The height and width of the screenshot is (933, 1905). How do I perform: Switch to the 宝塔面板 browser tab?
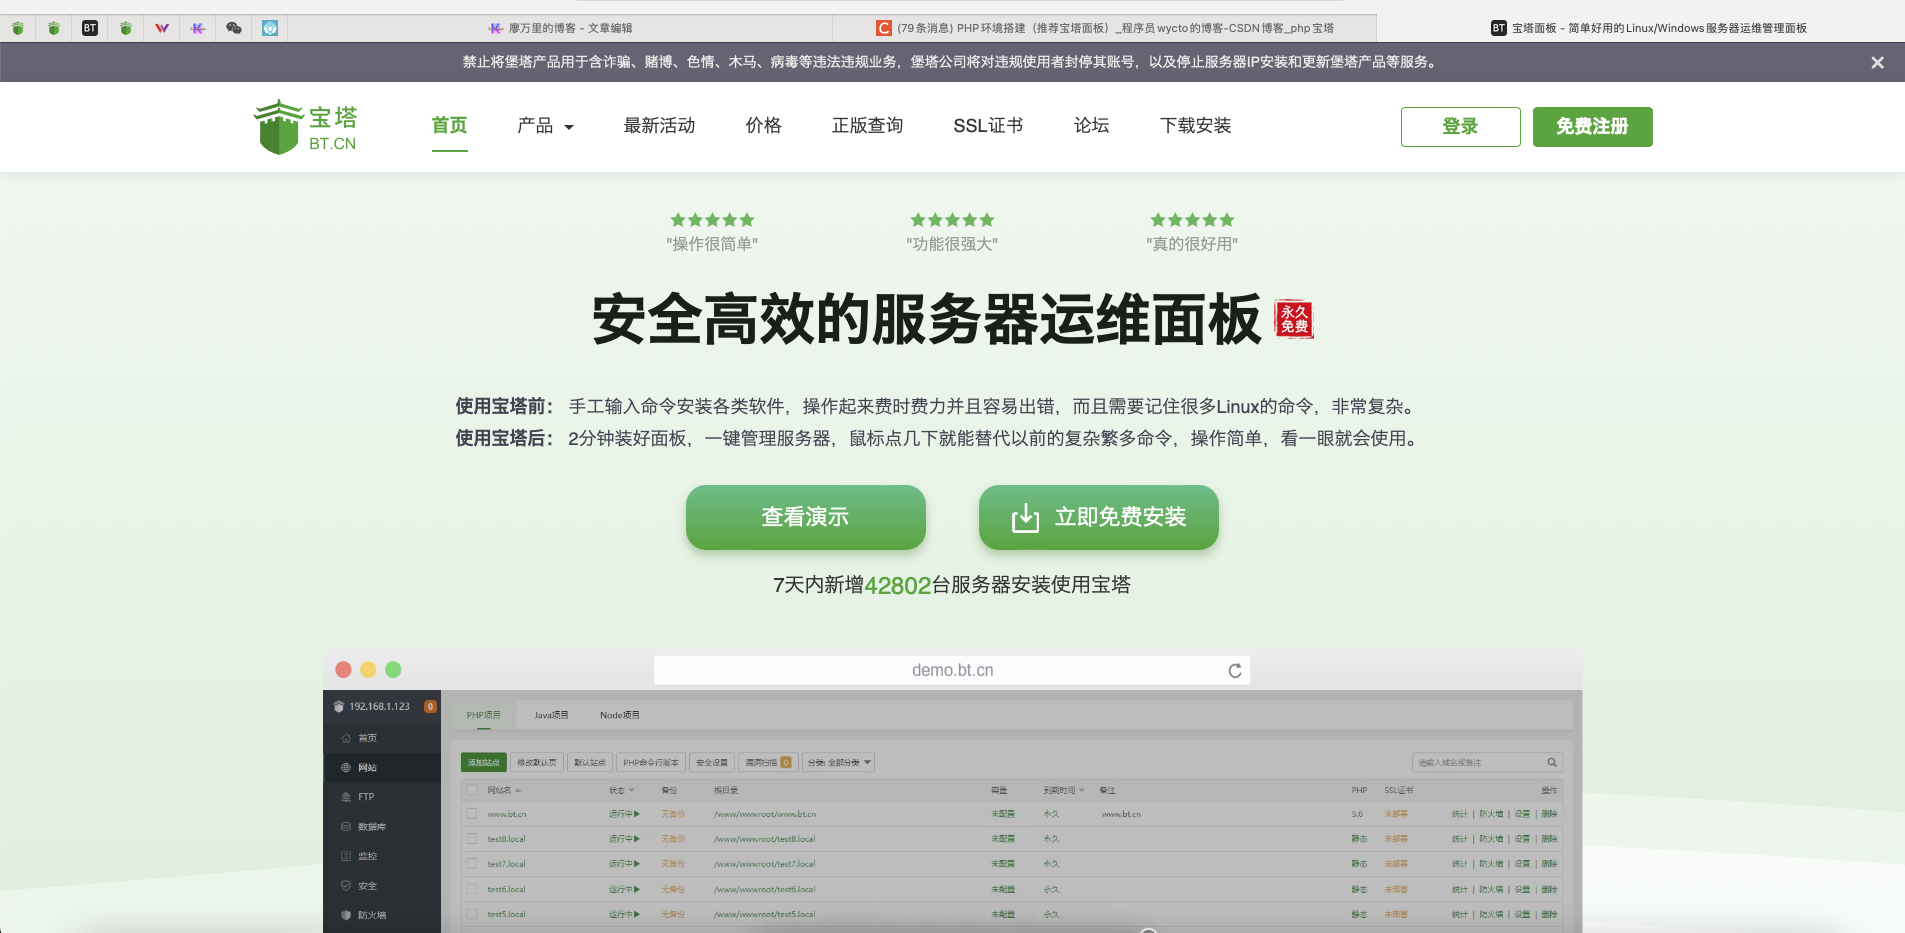click(1648, 28)
